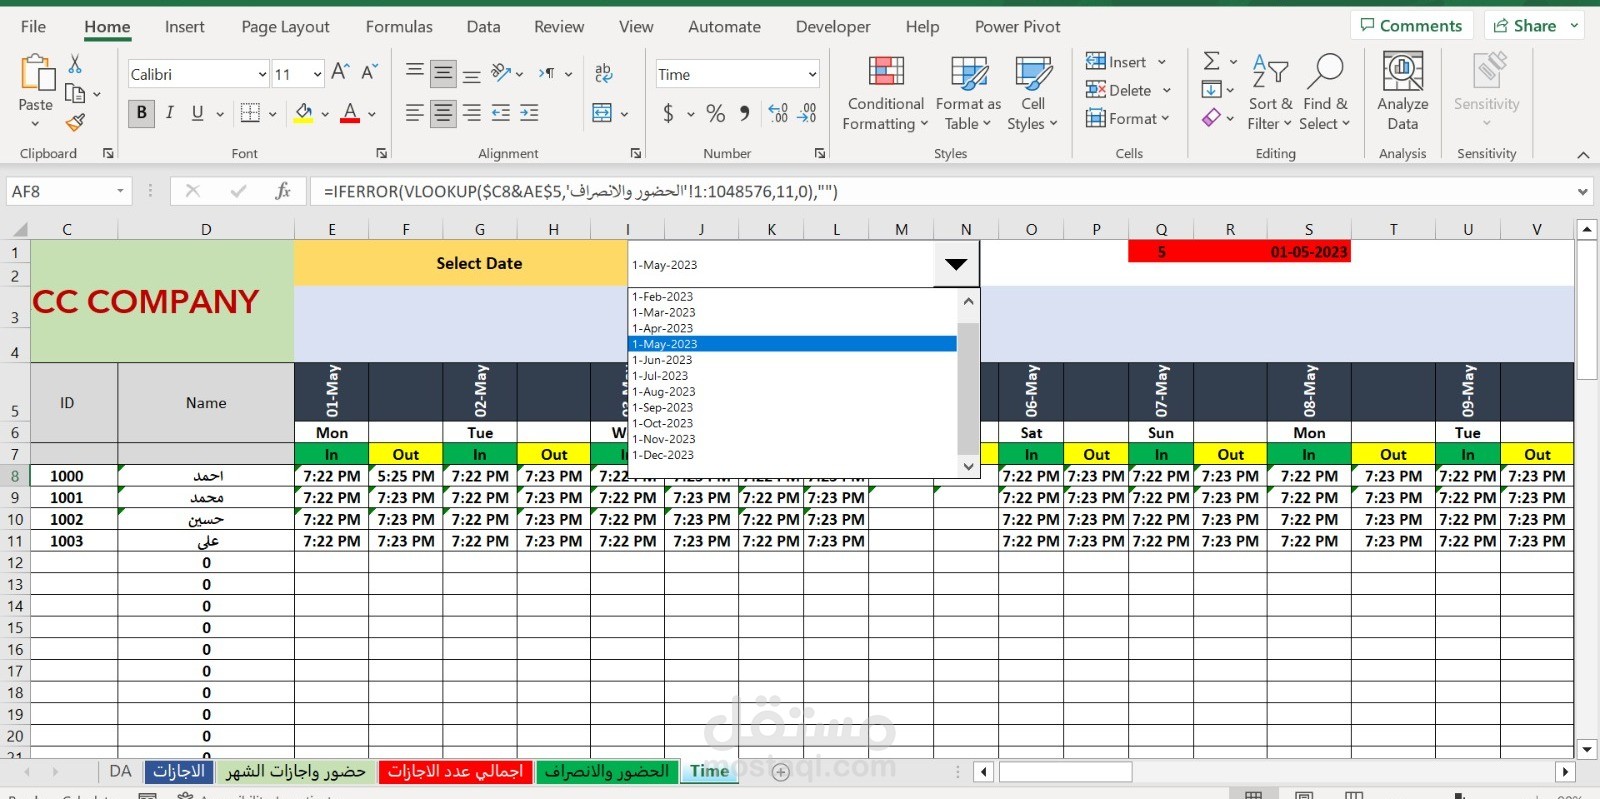Toggle Center horizontal alignment
The image size is (1600, 799).
tap(443, 113)
